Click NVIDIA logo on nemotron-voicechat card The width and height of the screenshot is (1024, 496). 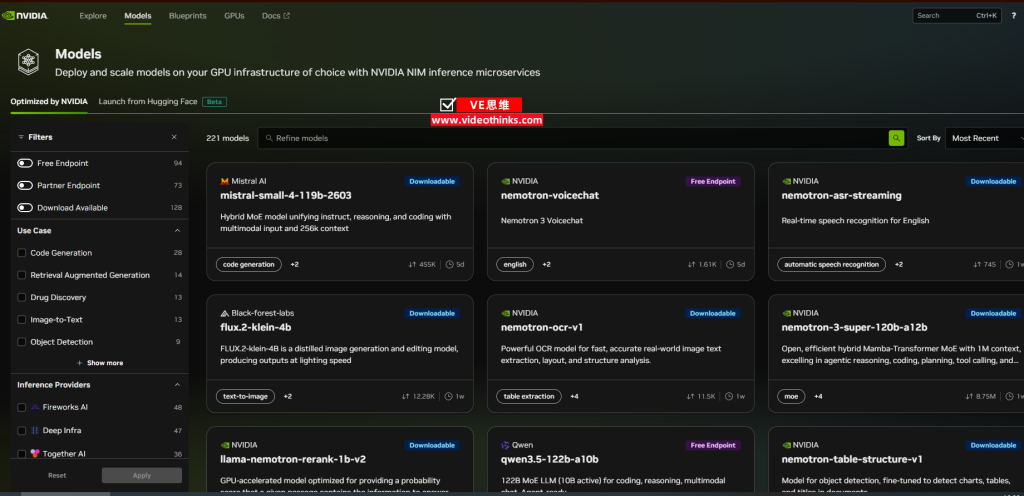505,181
